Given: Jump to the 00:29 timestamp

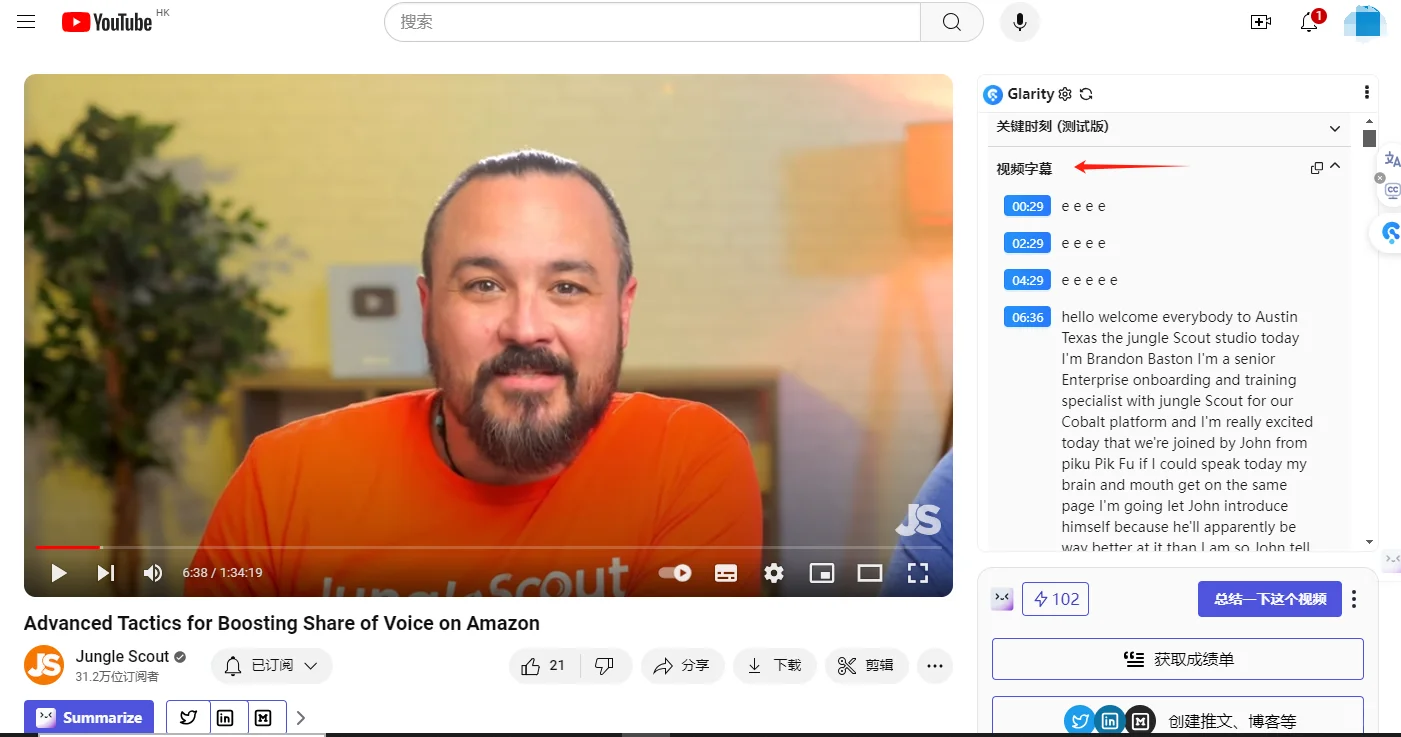Looking at the screenshot, I should 1027,206.
